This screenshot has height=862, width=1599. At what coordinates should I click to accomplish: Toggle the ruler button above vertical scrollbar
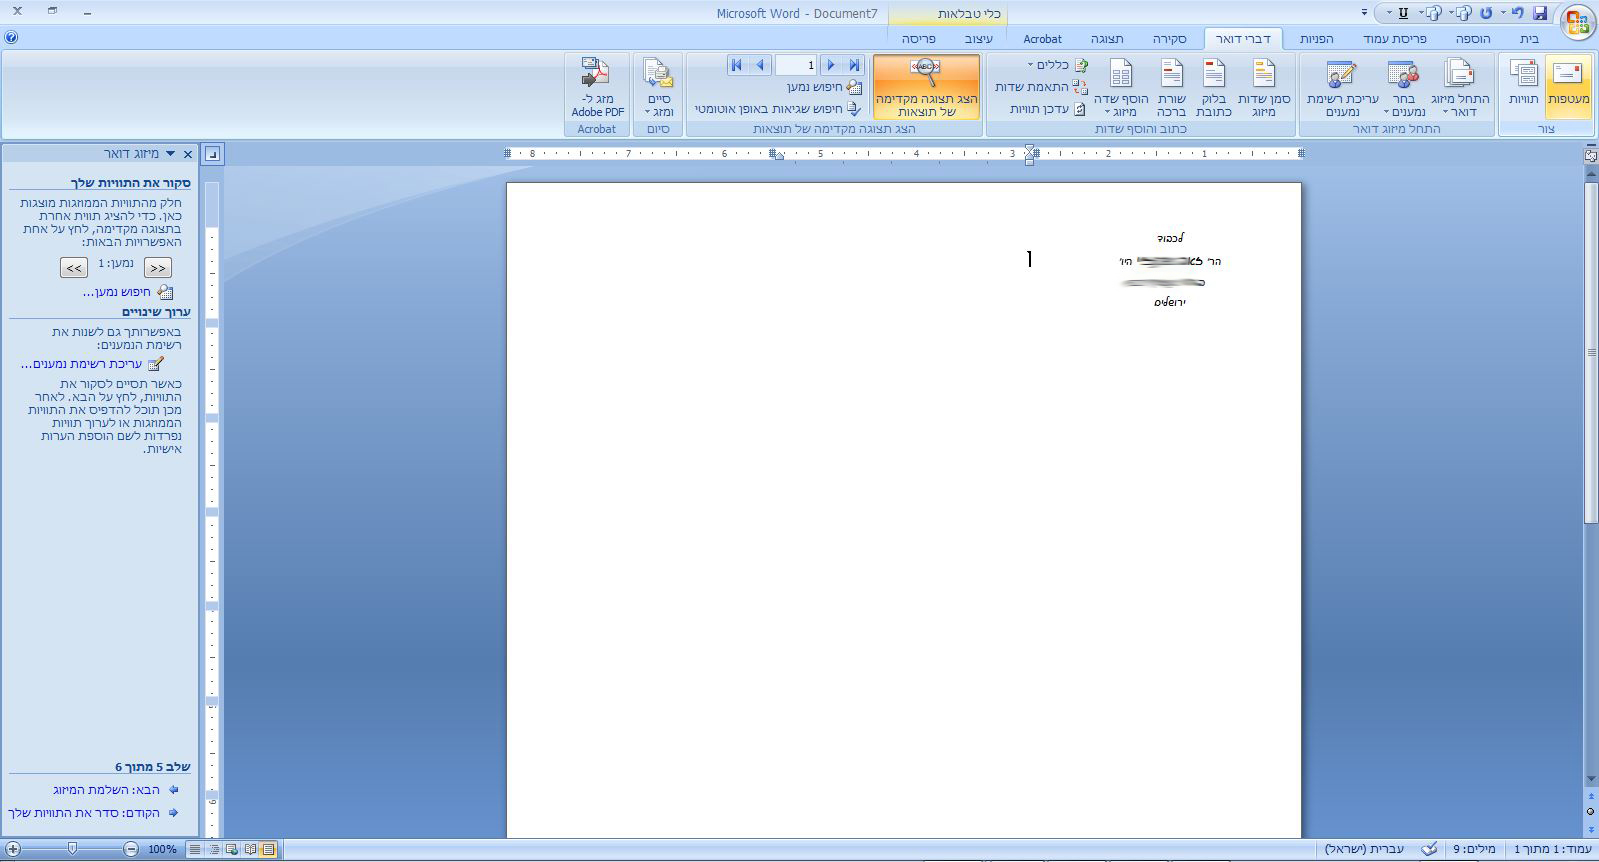pyautogui.click(x=1591, y=155)
